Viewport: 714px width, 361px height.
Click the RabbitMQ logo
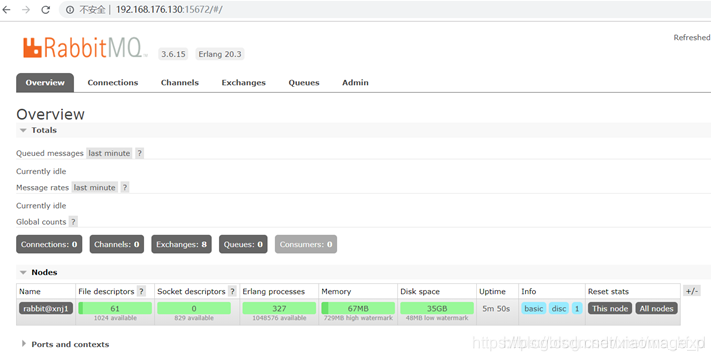point(85,48)
